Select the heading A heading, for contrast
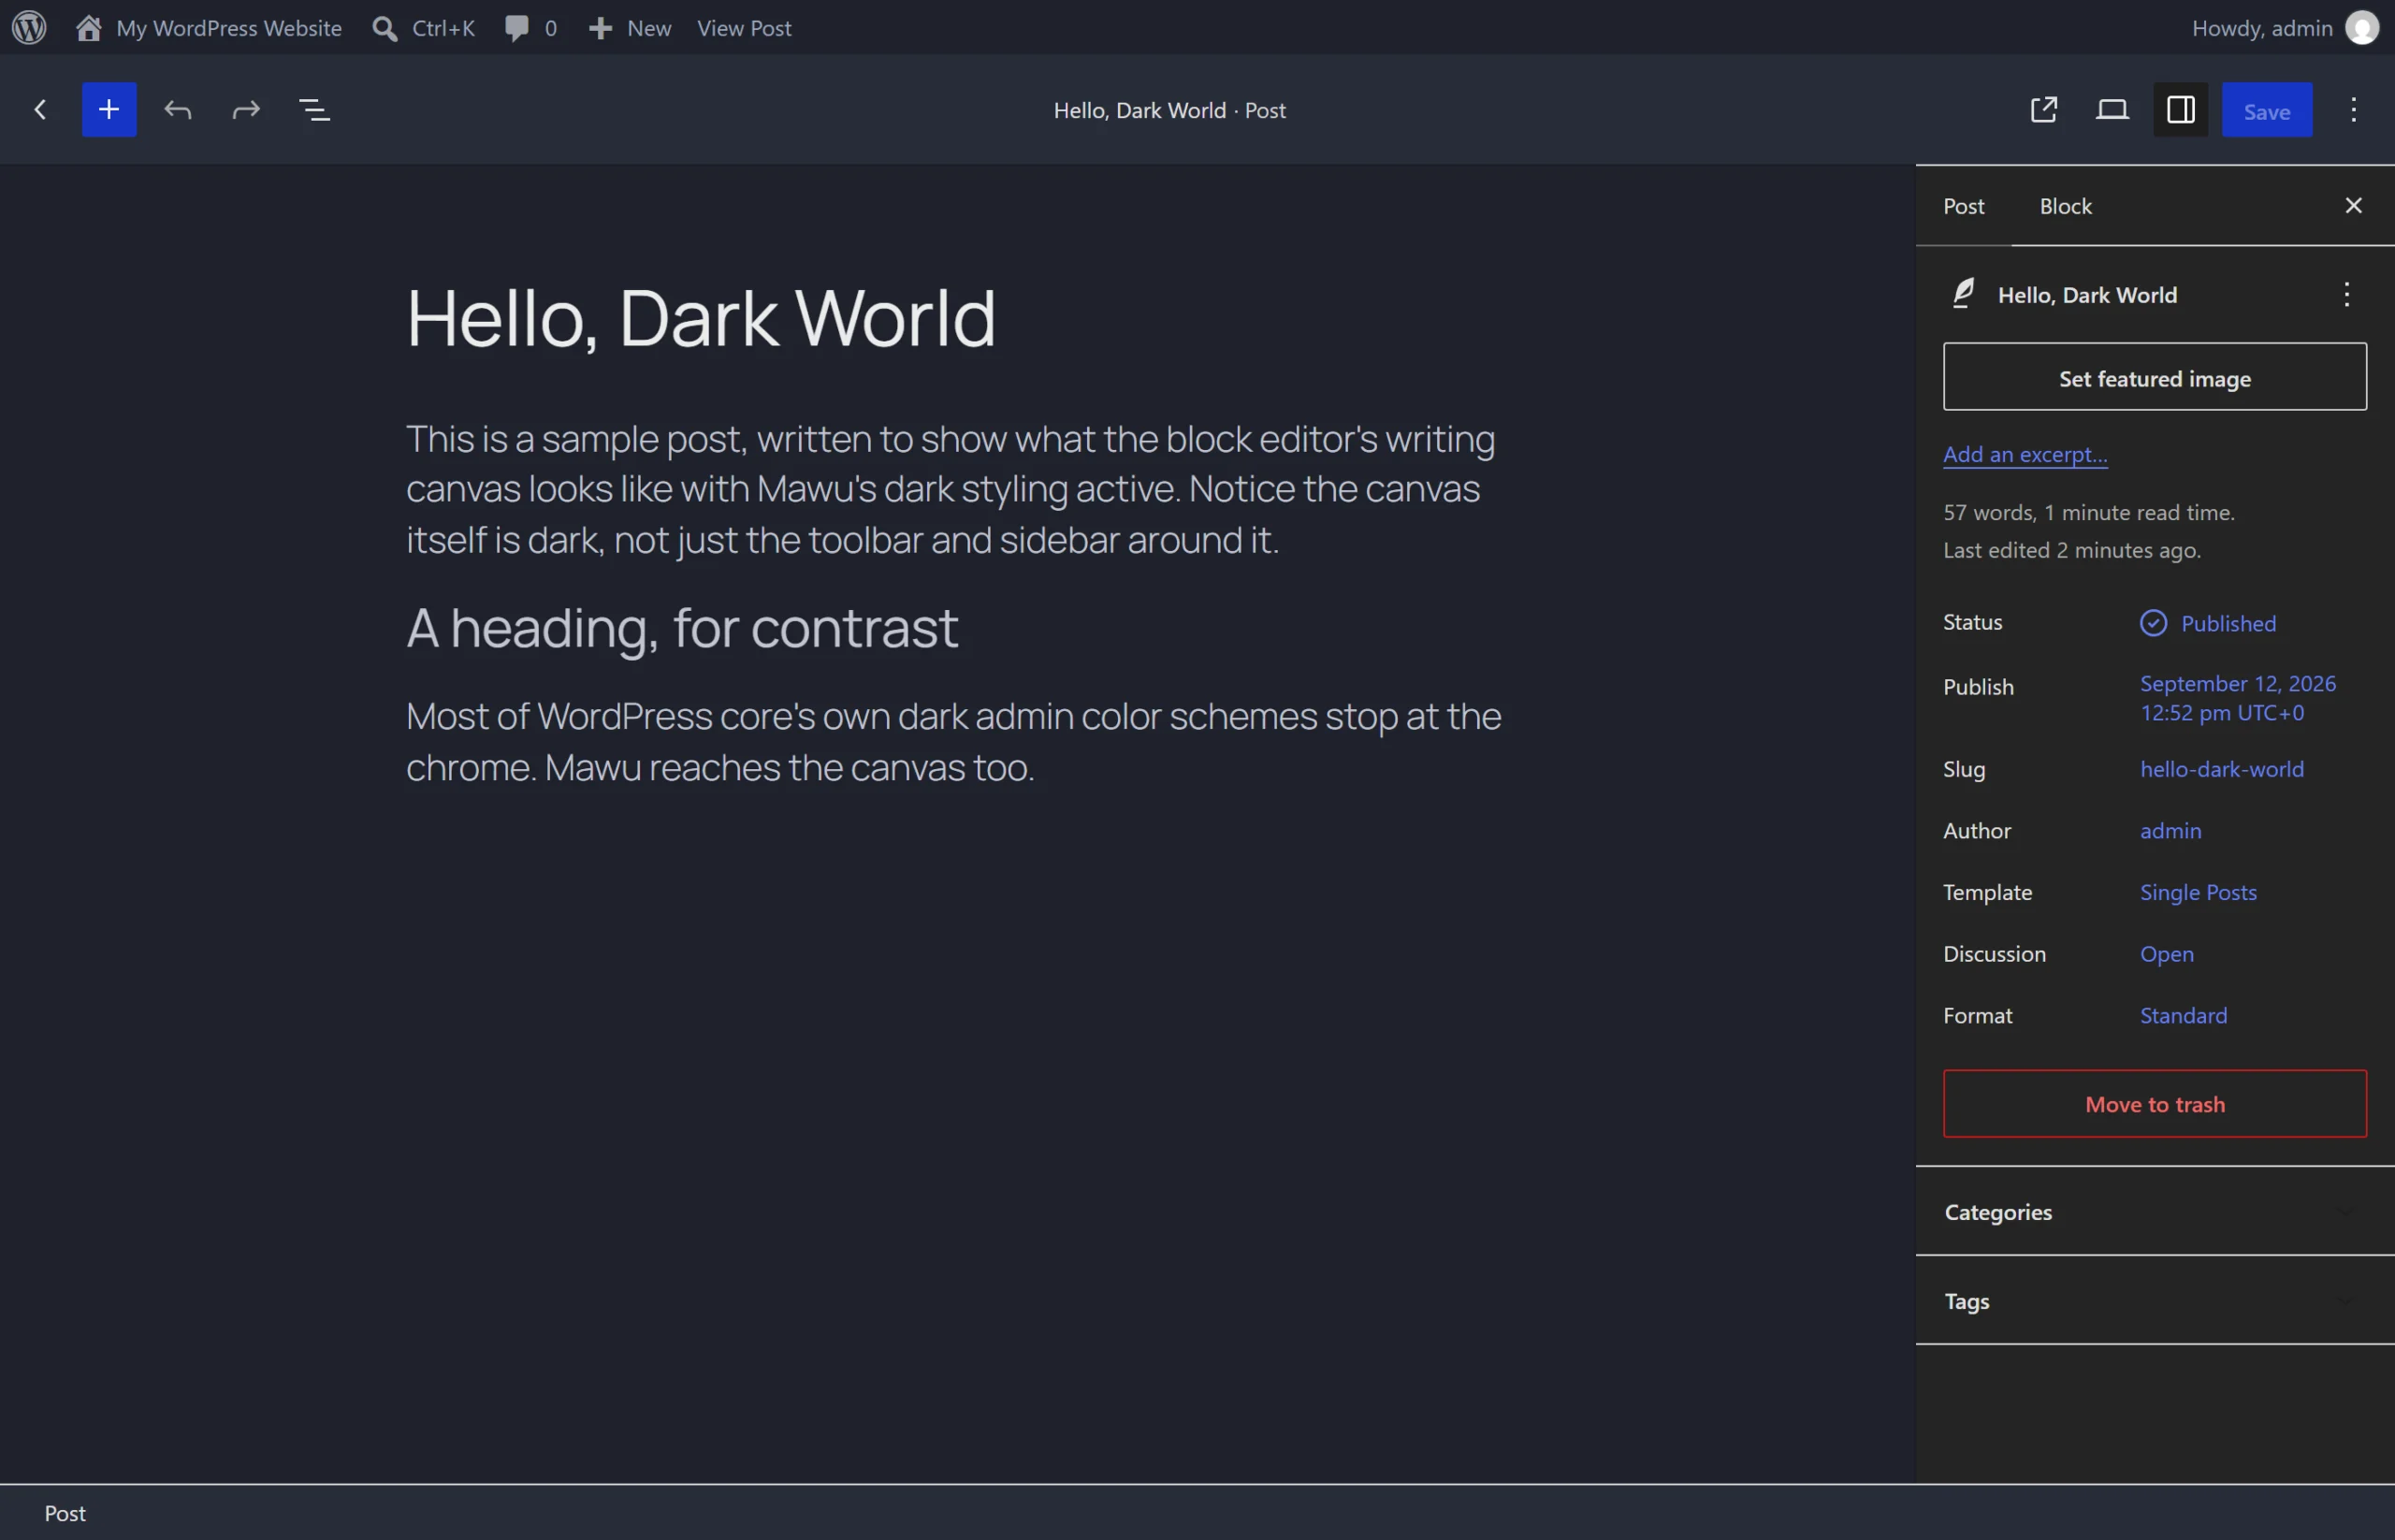Viewport: 2395px width, 1540px height. pos(682,627)
